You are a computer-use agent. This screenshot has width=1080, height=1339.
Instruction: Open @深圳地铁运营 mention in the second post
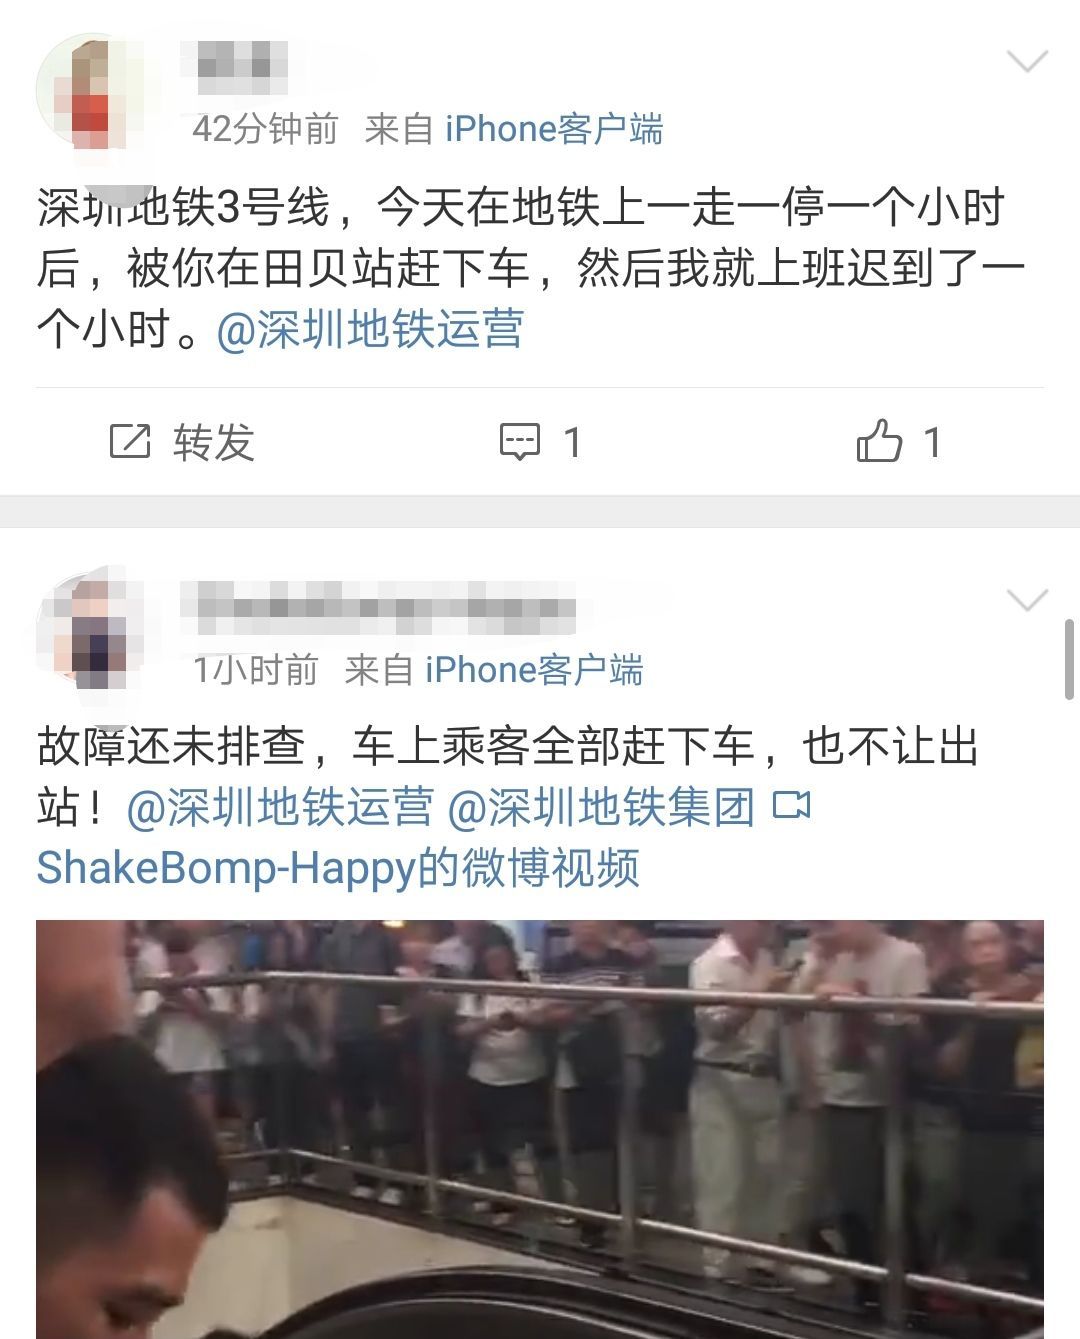tap(280, 807)
